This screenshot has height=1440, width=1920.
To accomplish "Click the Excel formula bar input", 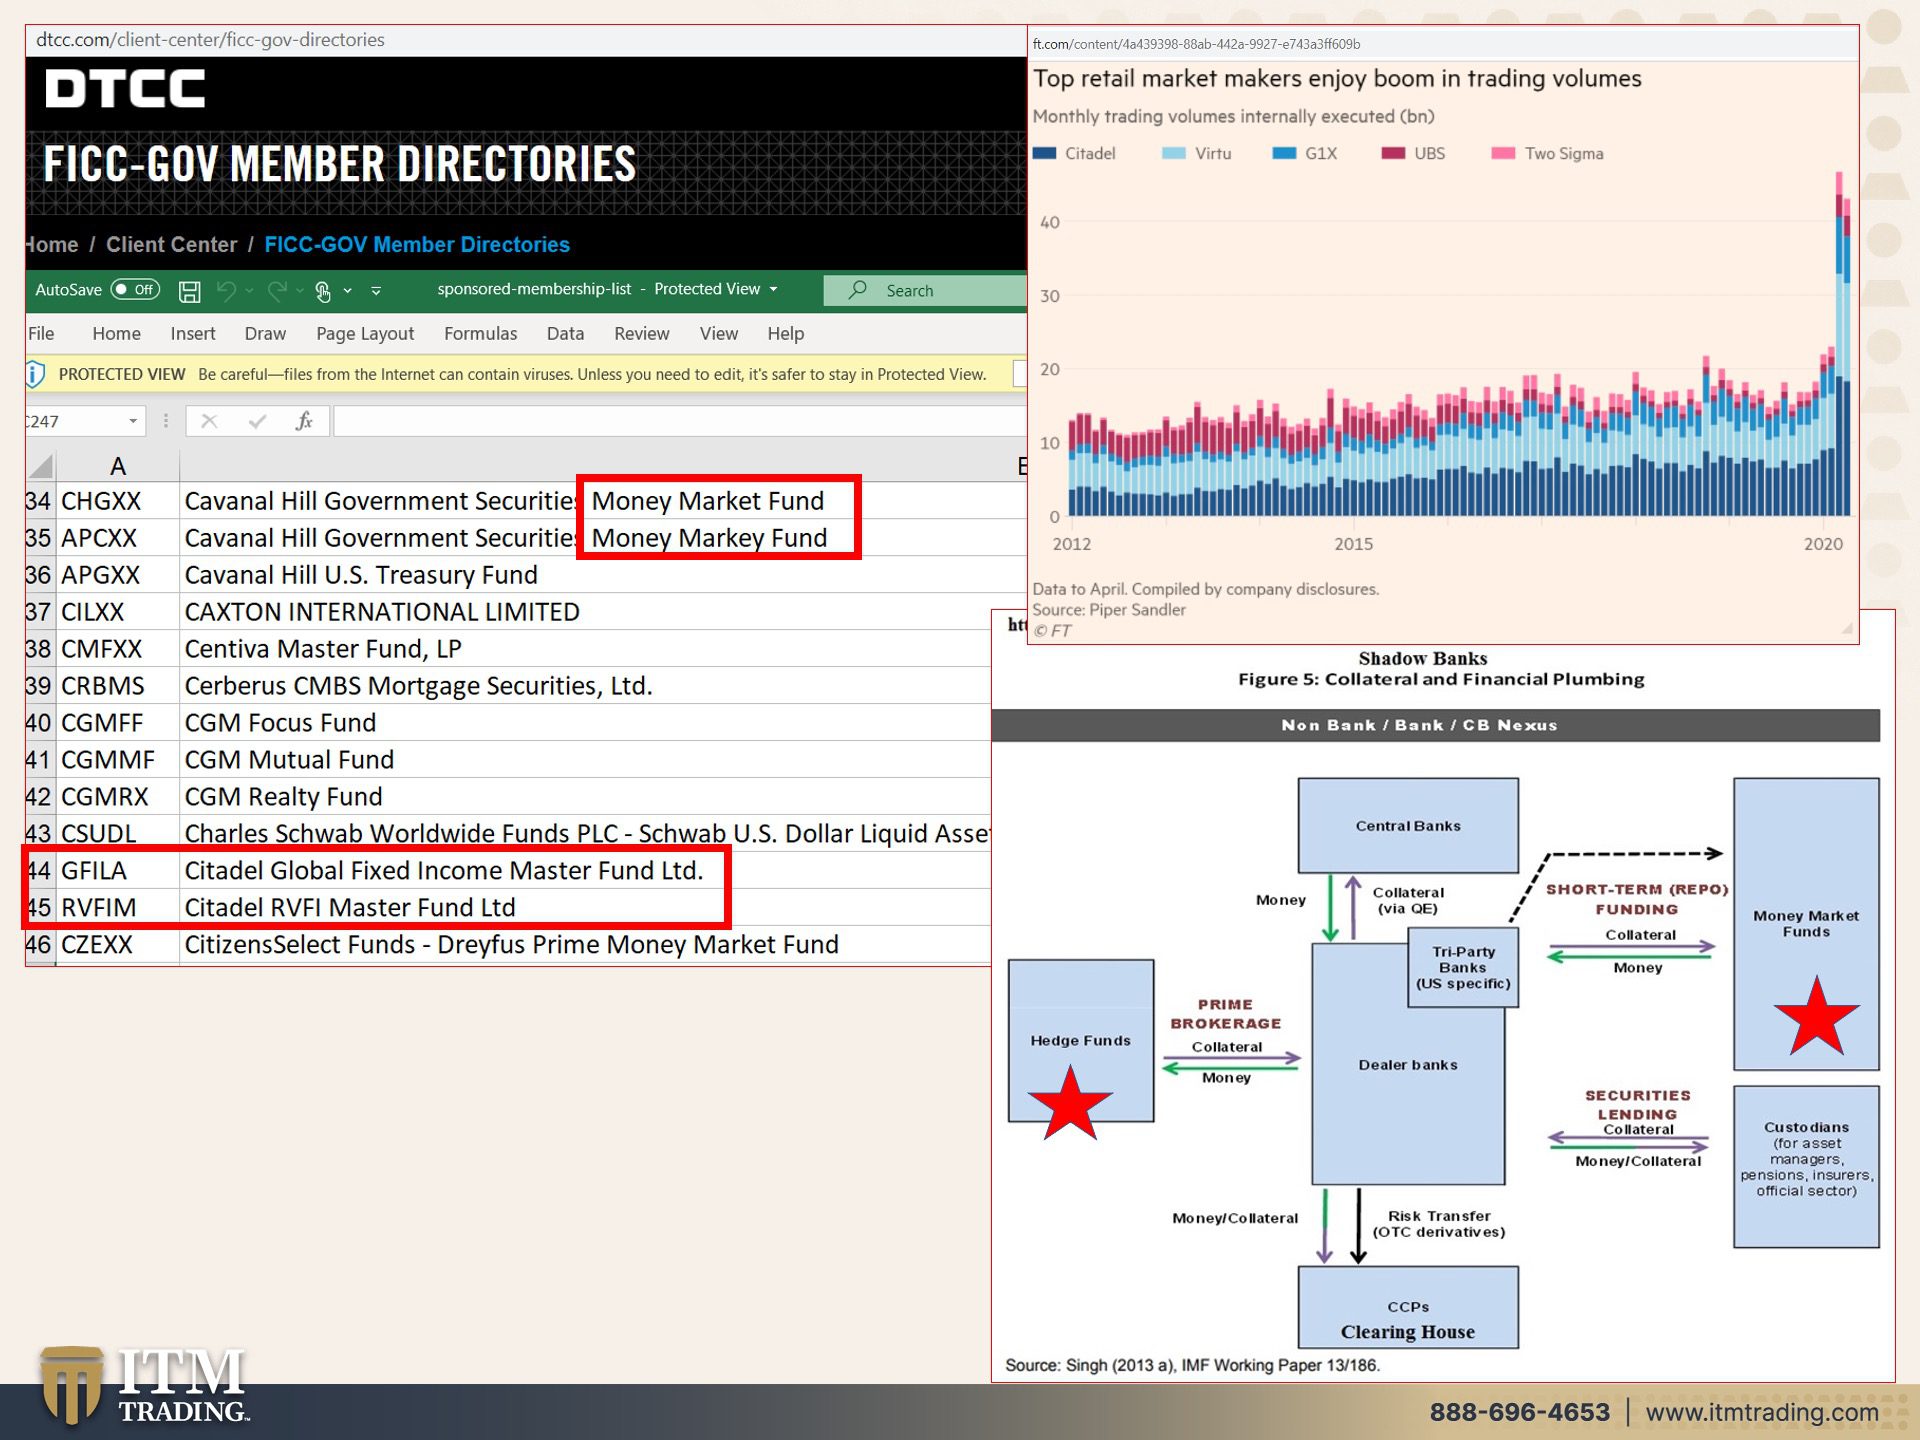I will [x=680, y=421].
